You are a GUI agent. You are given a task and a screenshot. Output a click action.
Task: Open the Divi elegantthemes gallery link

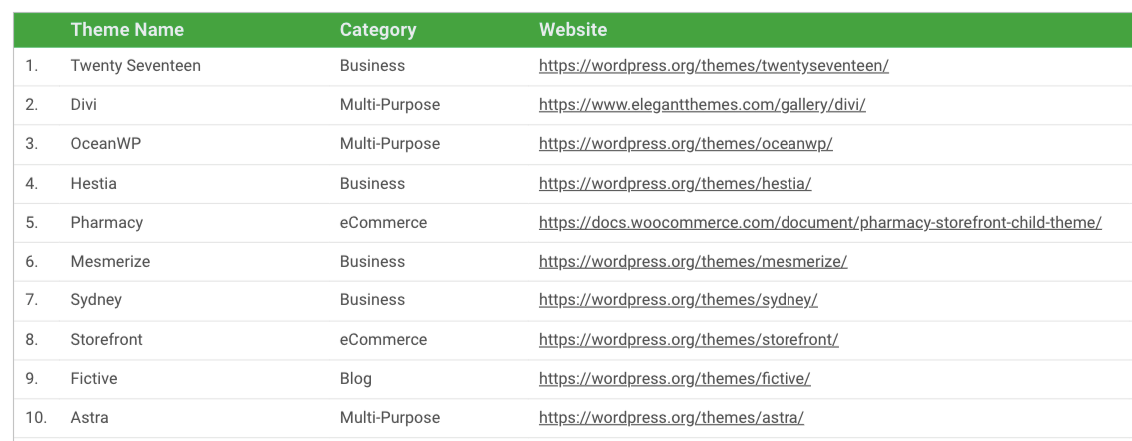tap(702, 105)
